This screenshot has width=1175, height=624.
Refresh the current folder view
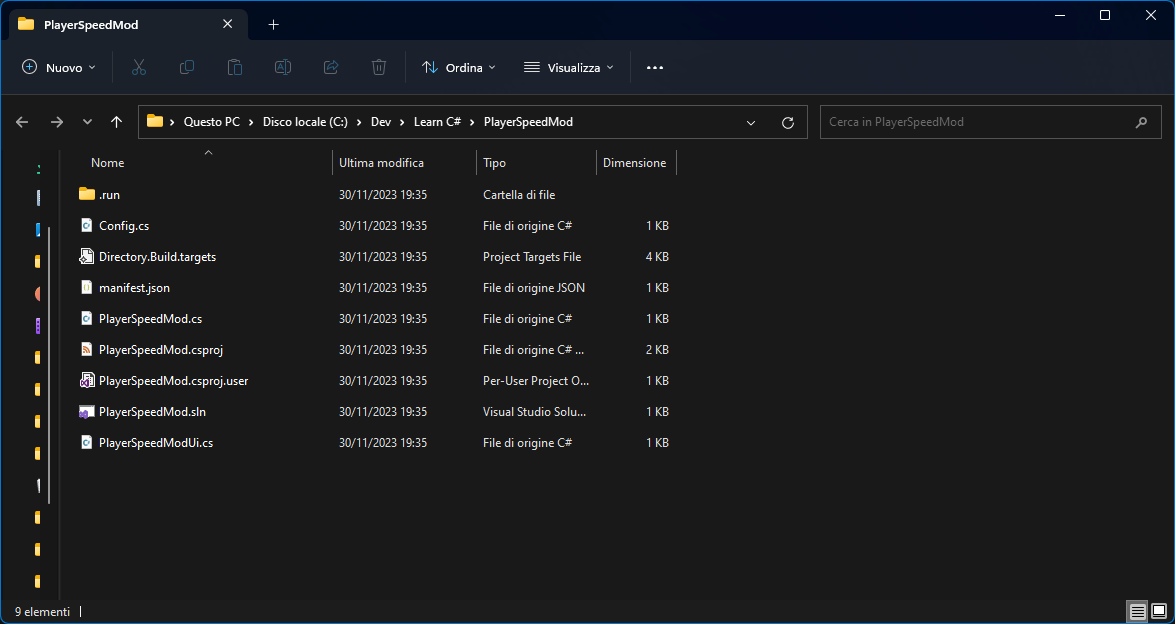tap(788, 122)
